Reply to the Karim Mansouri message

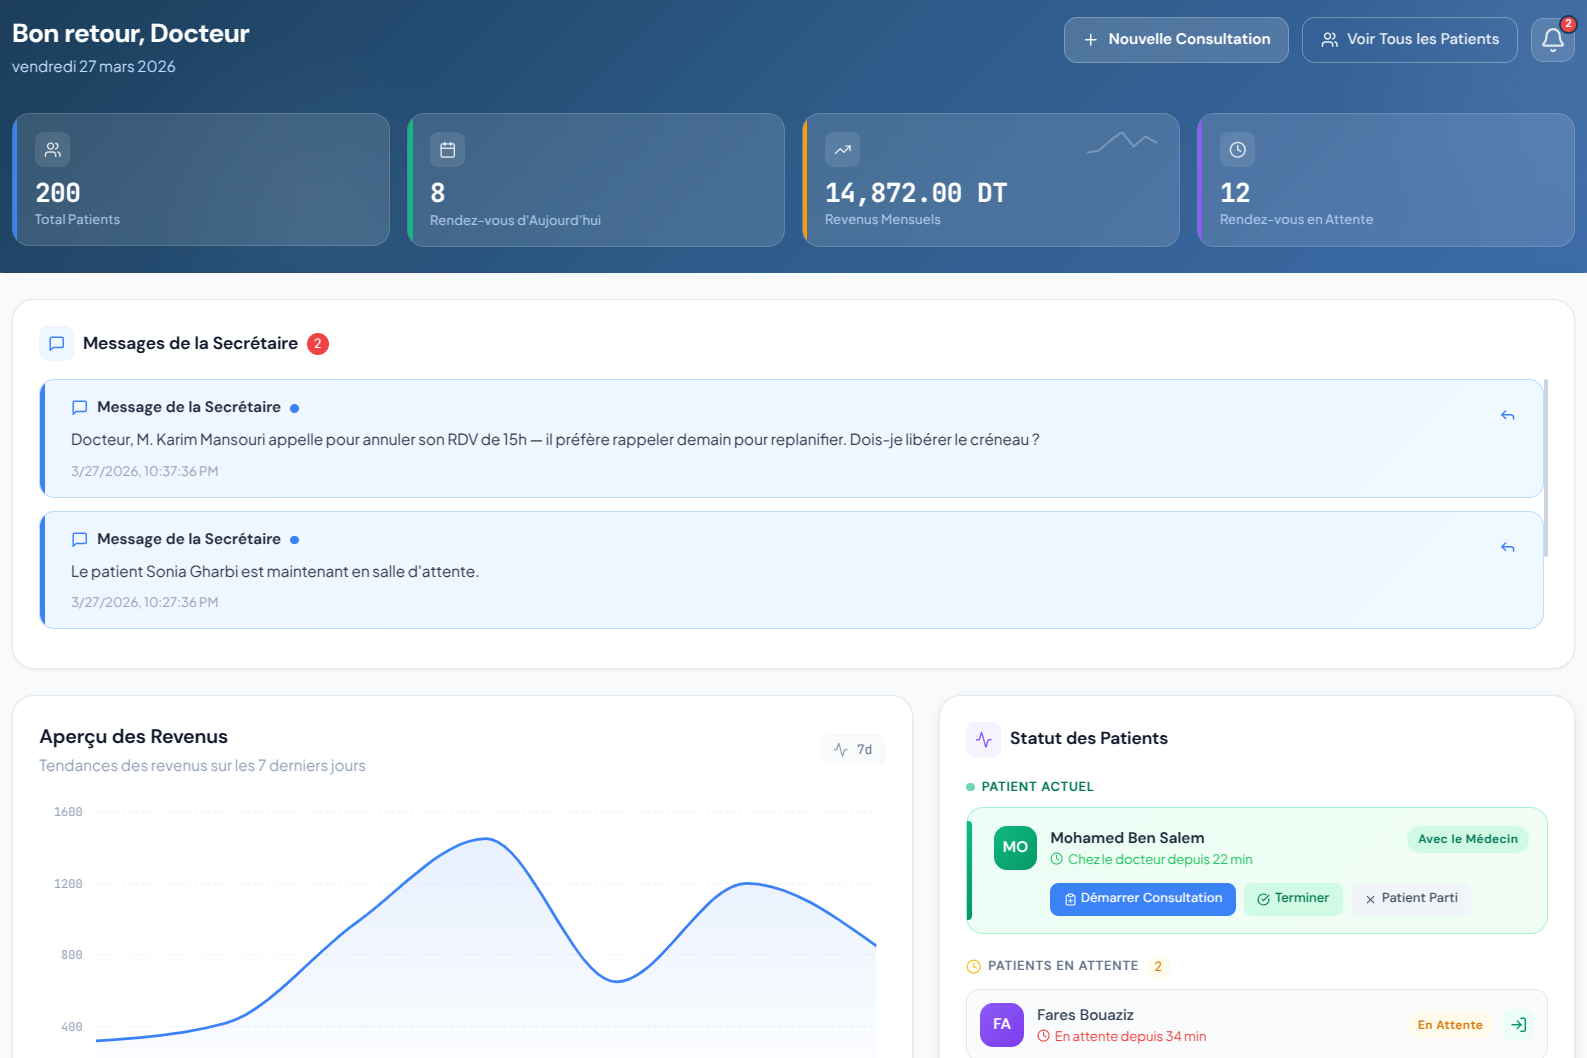1508,415
